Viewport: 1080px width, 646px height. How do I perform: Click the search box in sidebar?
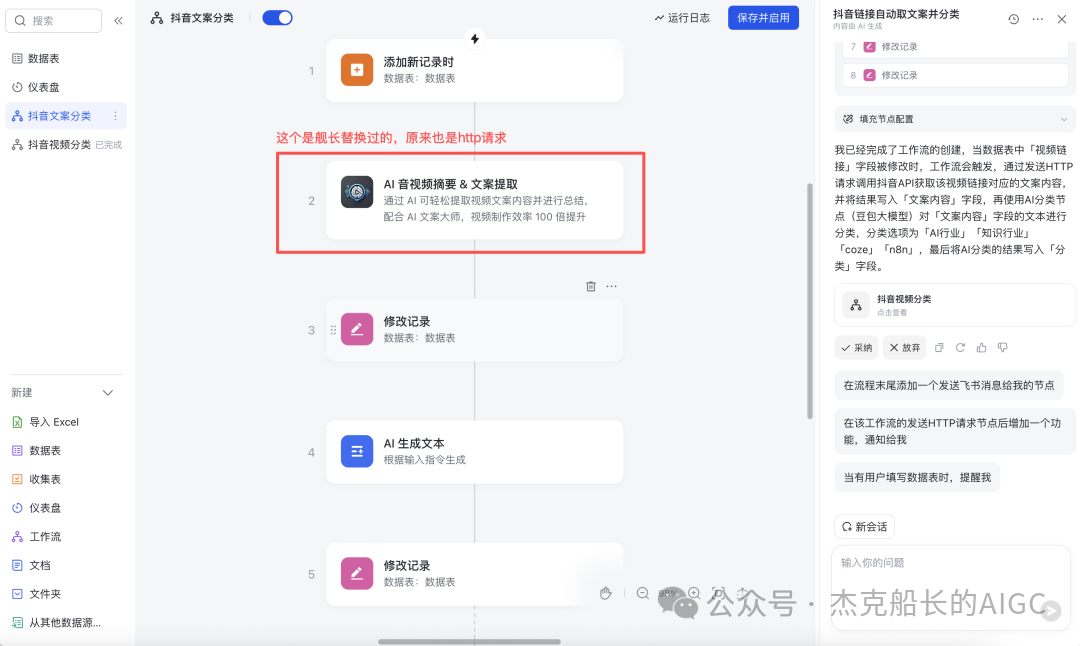point(54,21)
